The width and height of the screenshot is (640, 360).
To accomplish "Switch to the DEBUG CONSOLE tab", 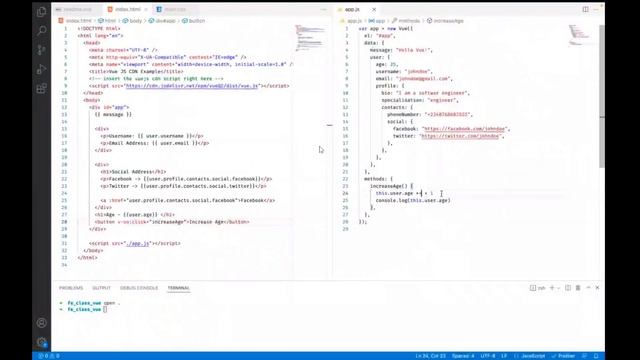I will pyautogui.click(x=139, y=288).
